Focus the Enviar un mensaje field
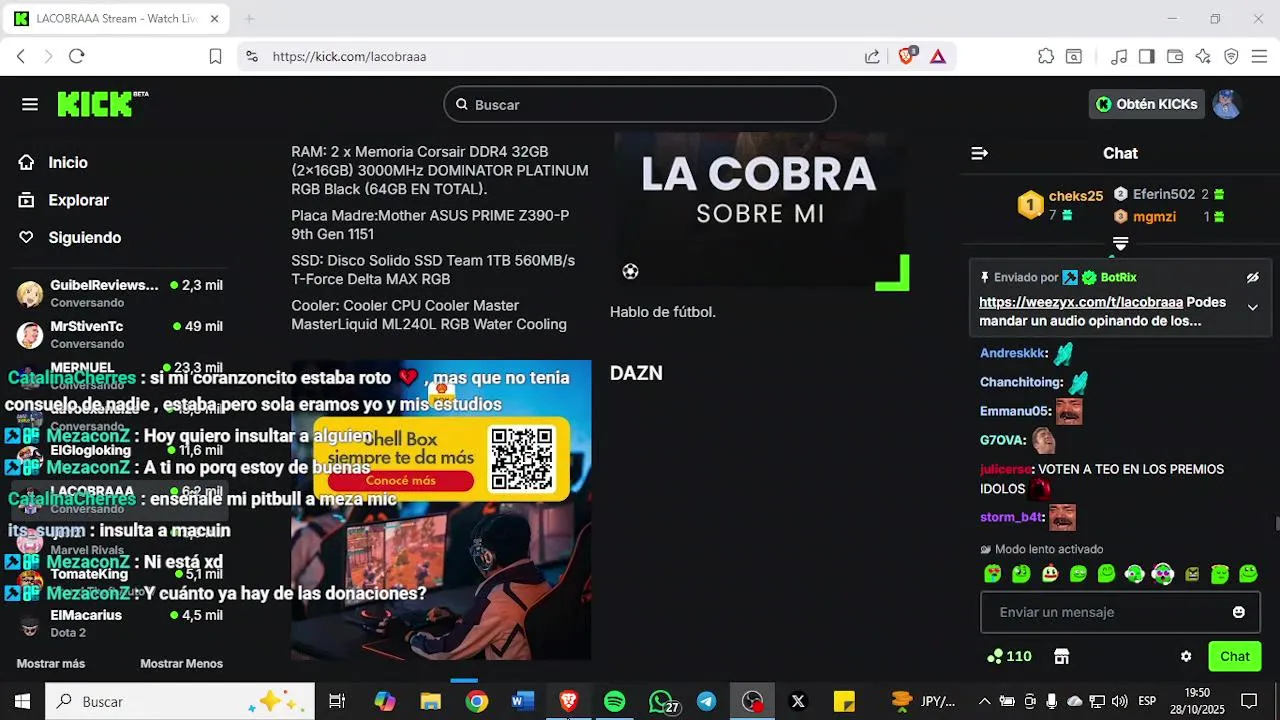Viewport: 1280px width, 720px height. coord(1120,612)
